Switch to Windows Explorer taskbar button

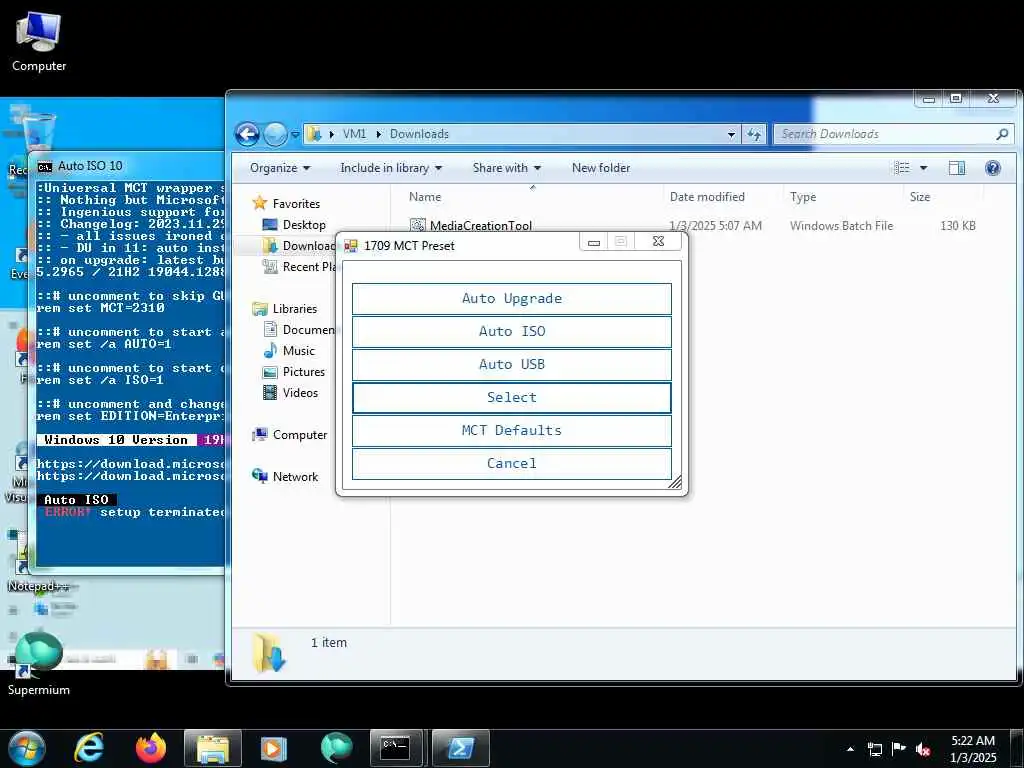pyautogui.click(x=213, y=748)
